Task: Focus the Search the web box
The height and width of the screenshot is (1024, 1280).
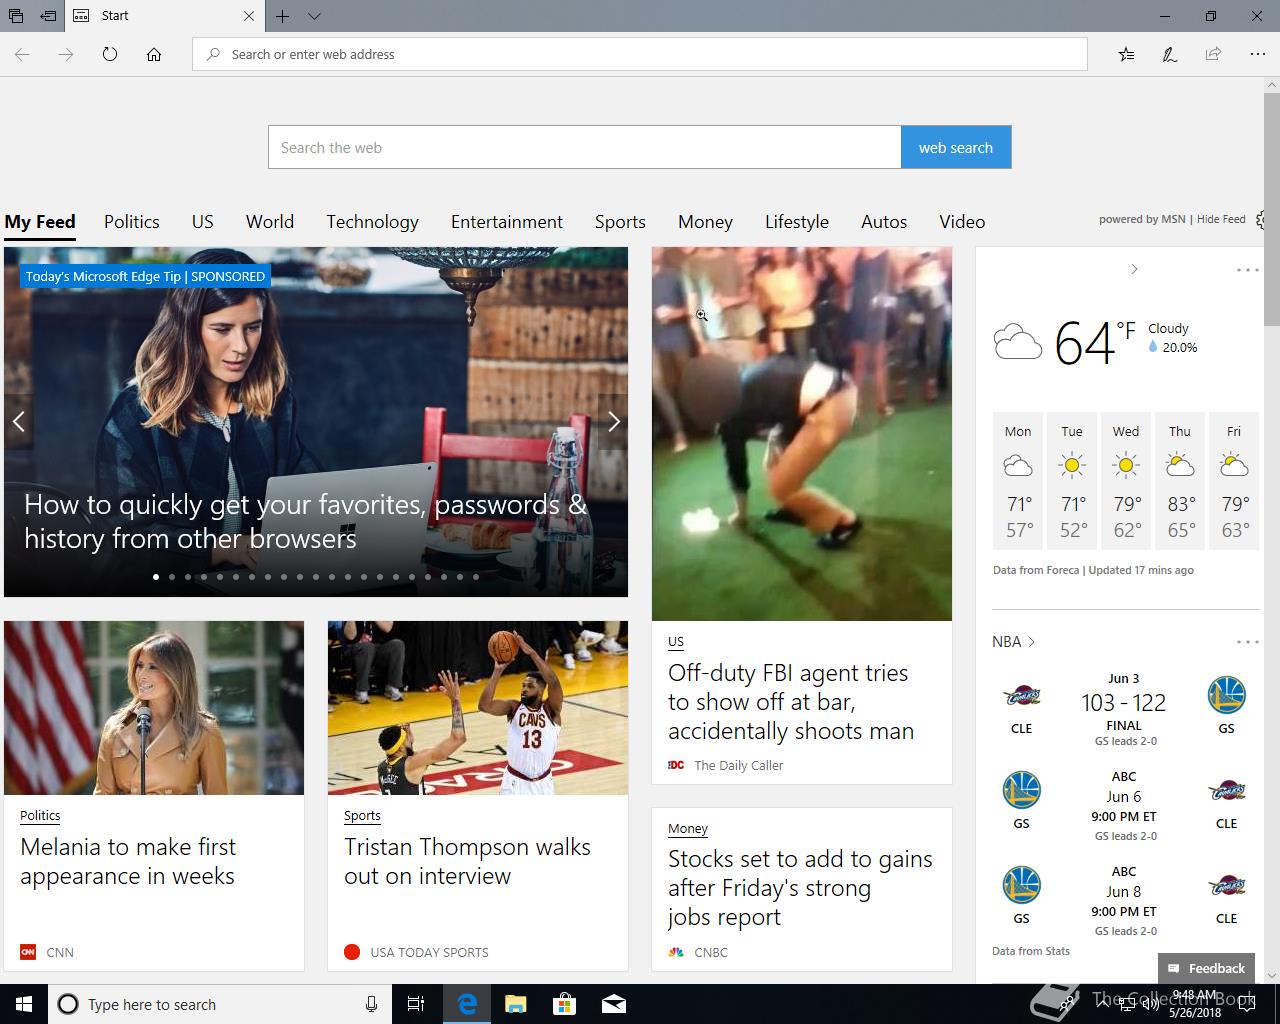Action: coord(585,147)
